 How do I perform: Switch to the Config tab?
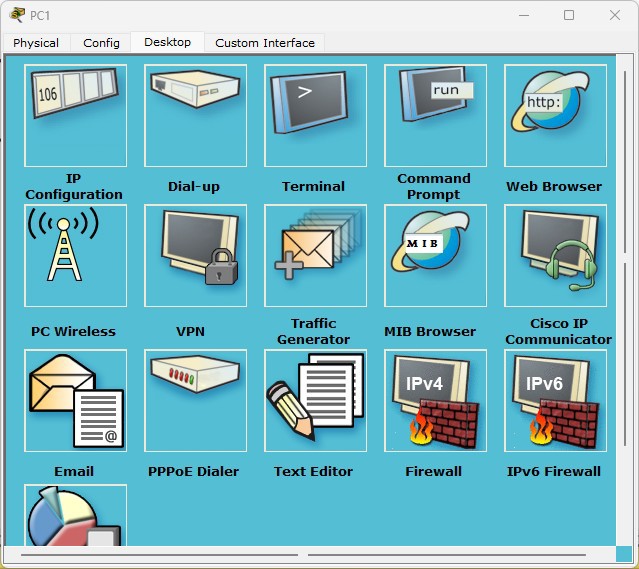point(101,43)
